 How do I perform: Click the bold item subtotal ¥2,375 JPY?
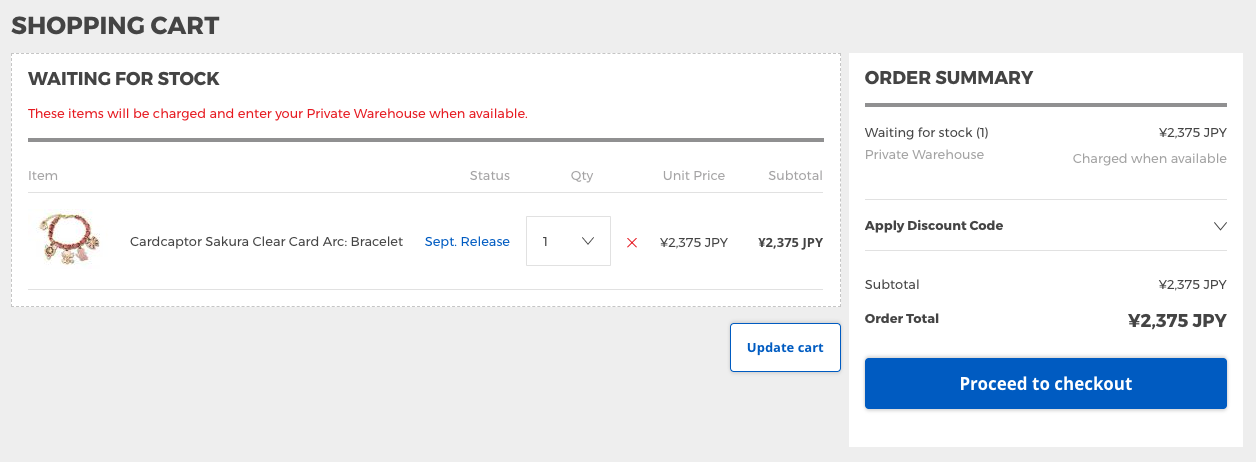click(790, 242)
